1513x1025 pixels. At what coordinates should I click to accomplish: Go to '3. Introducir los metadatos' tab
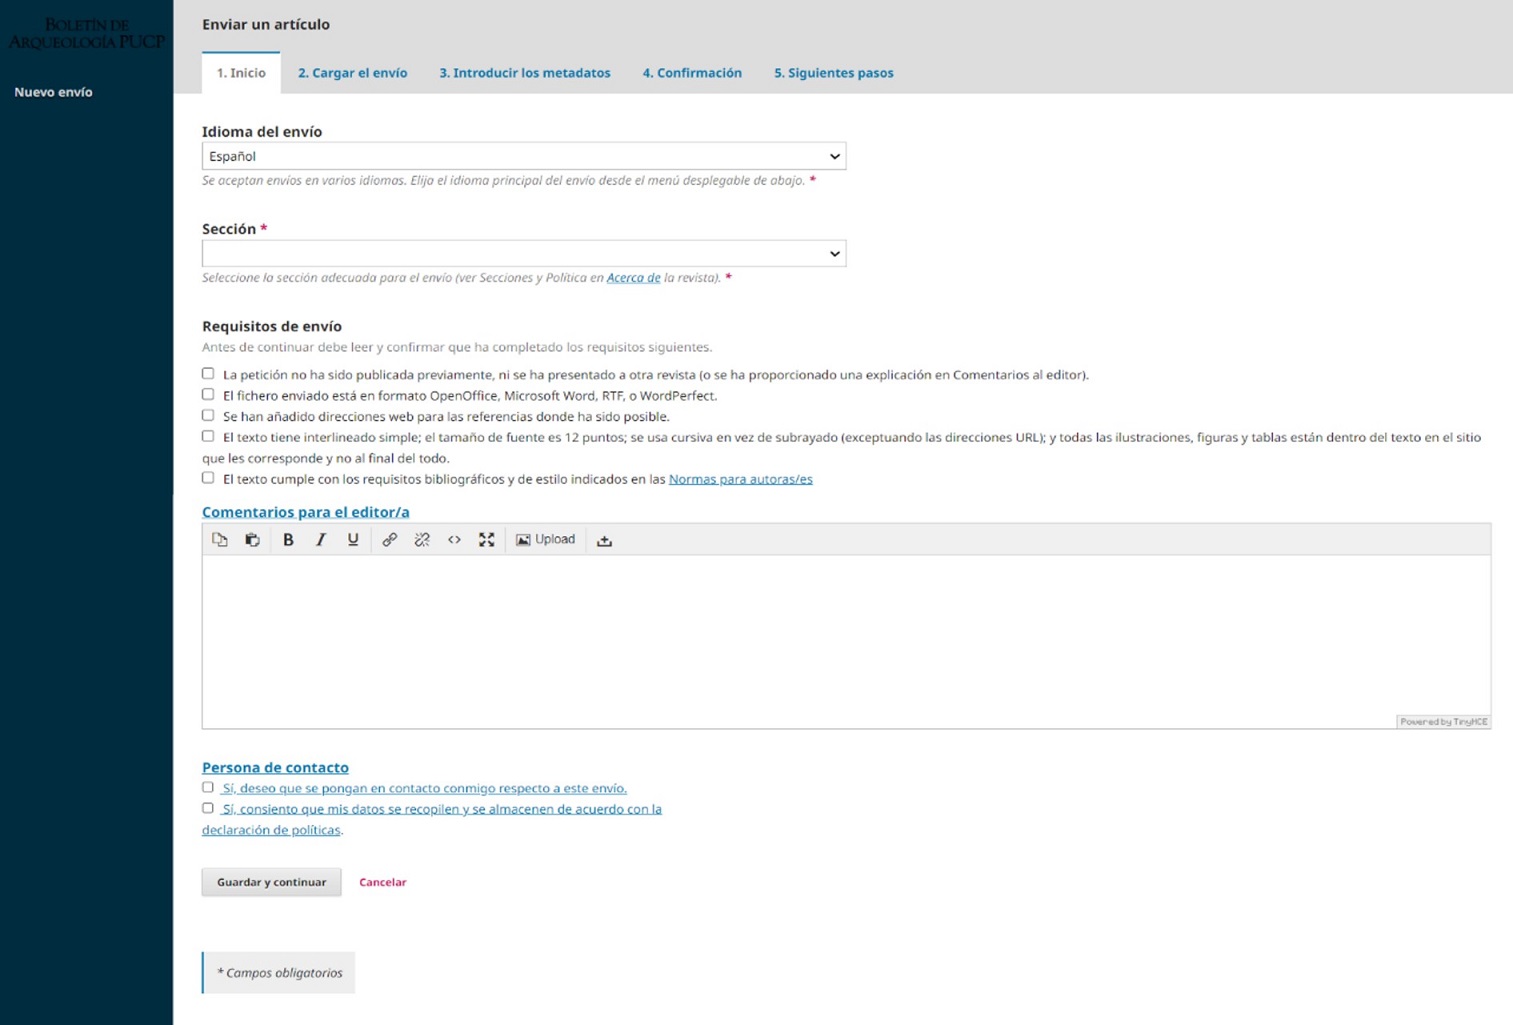point(524,73)
